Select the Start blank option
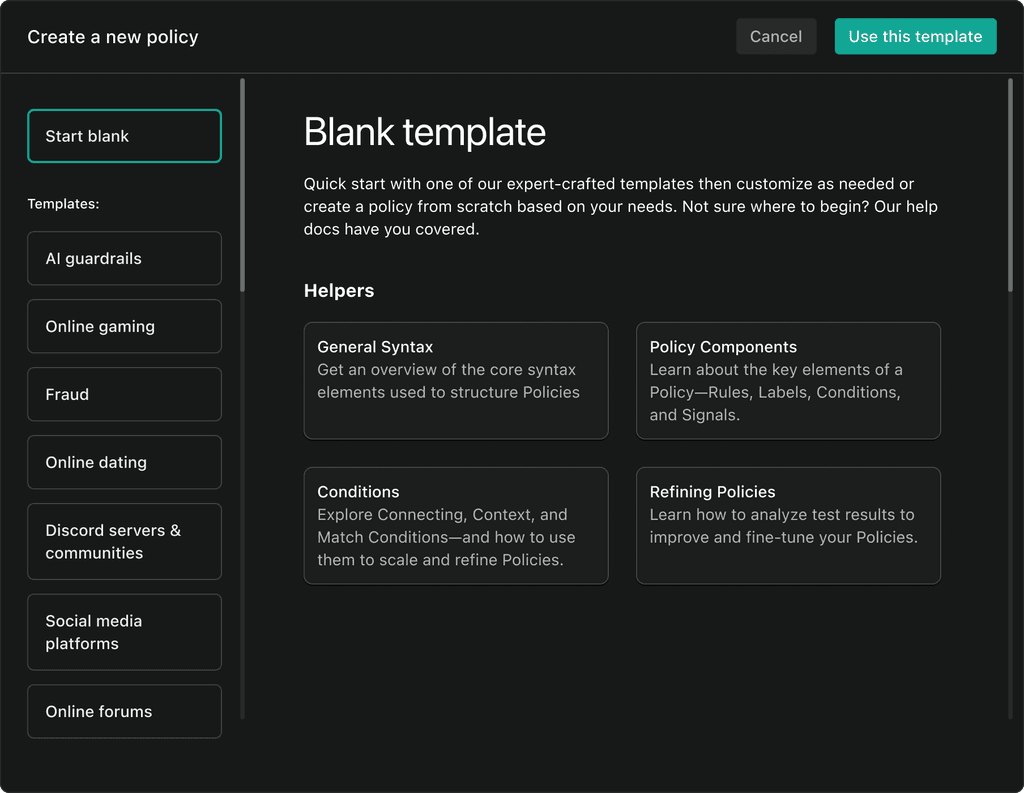The width and height of the screenshot is (1024, 793). click(124, 136)
